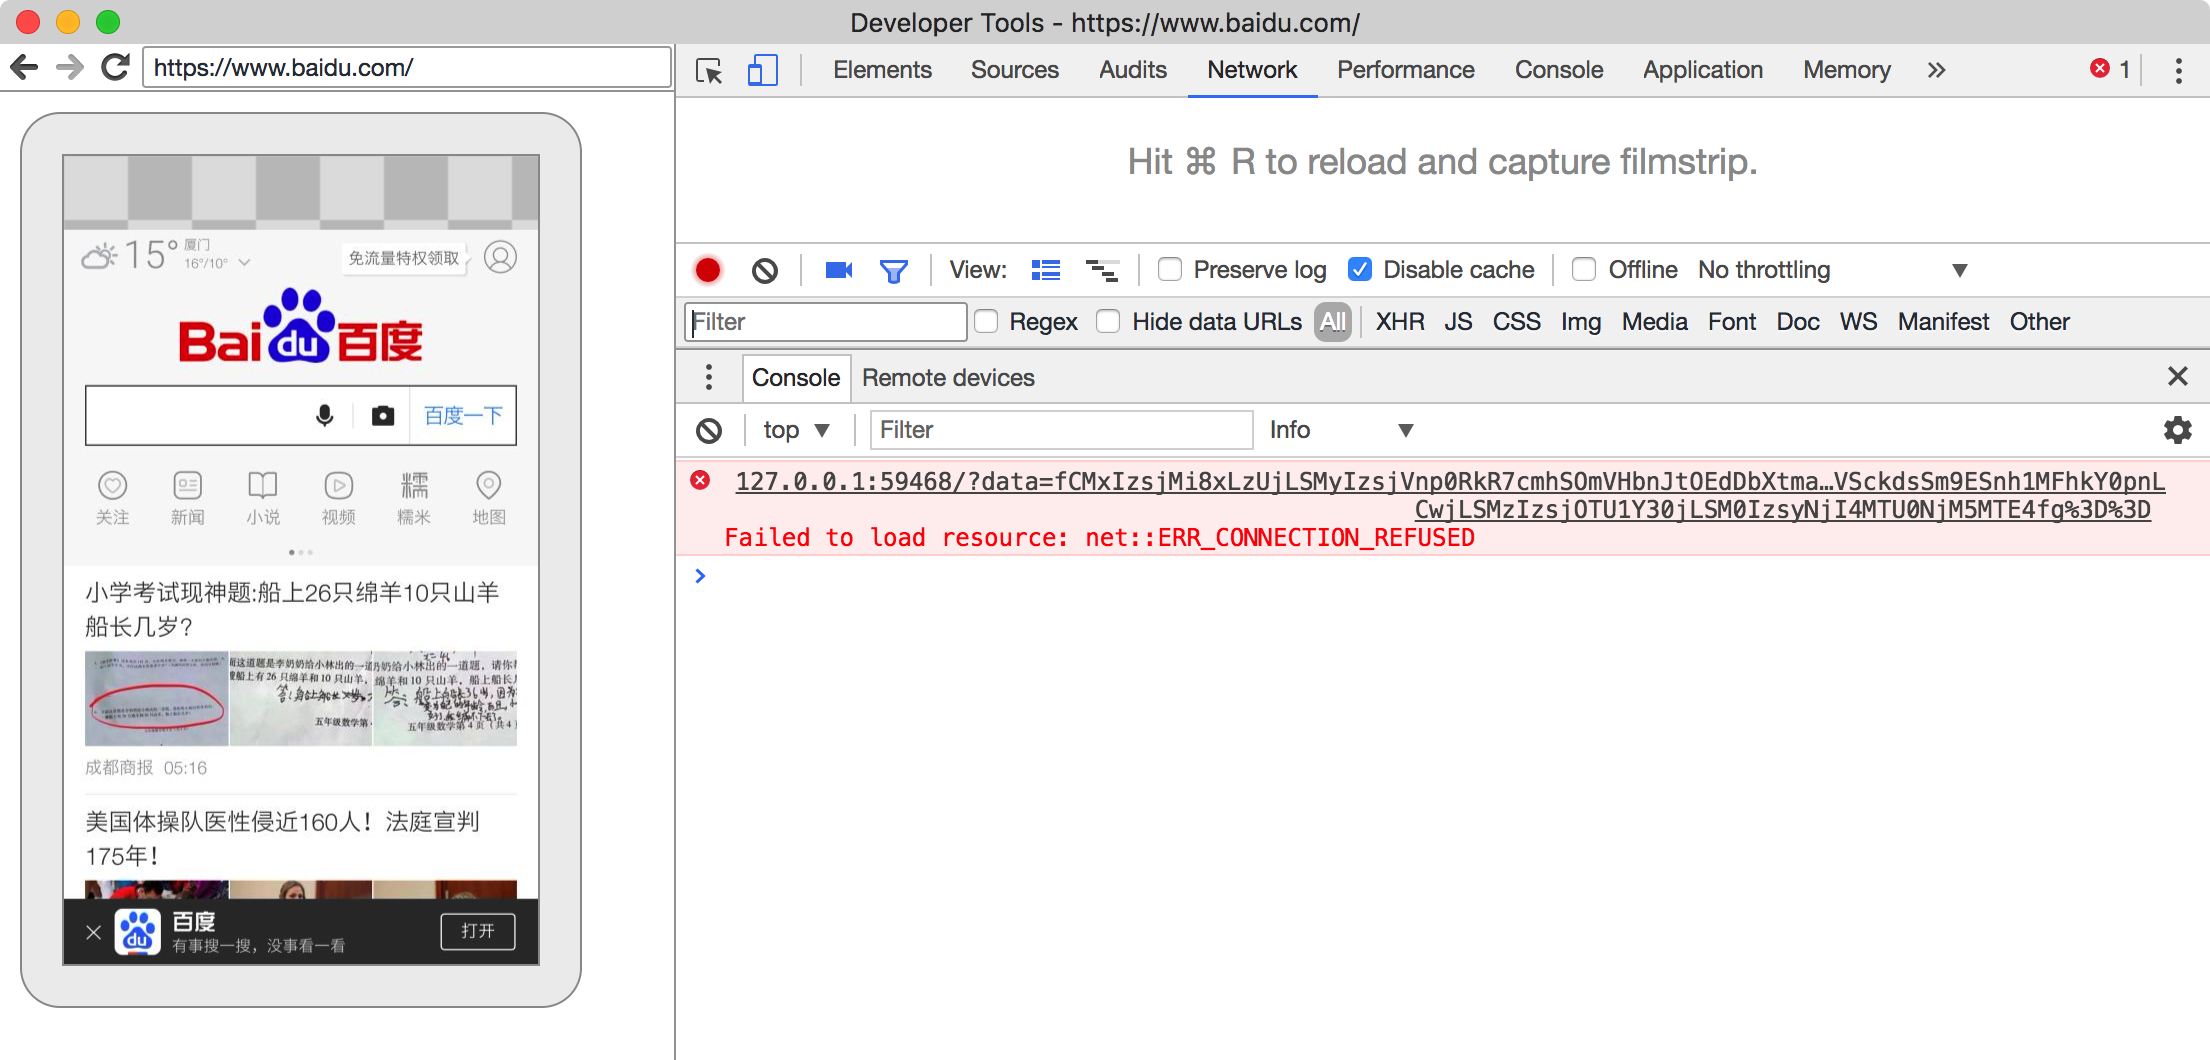Filter requests by XHR
This screenshot has width=2210, height=1060.
click(x=1400, y=322)
